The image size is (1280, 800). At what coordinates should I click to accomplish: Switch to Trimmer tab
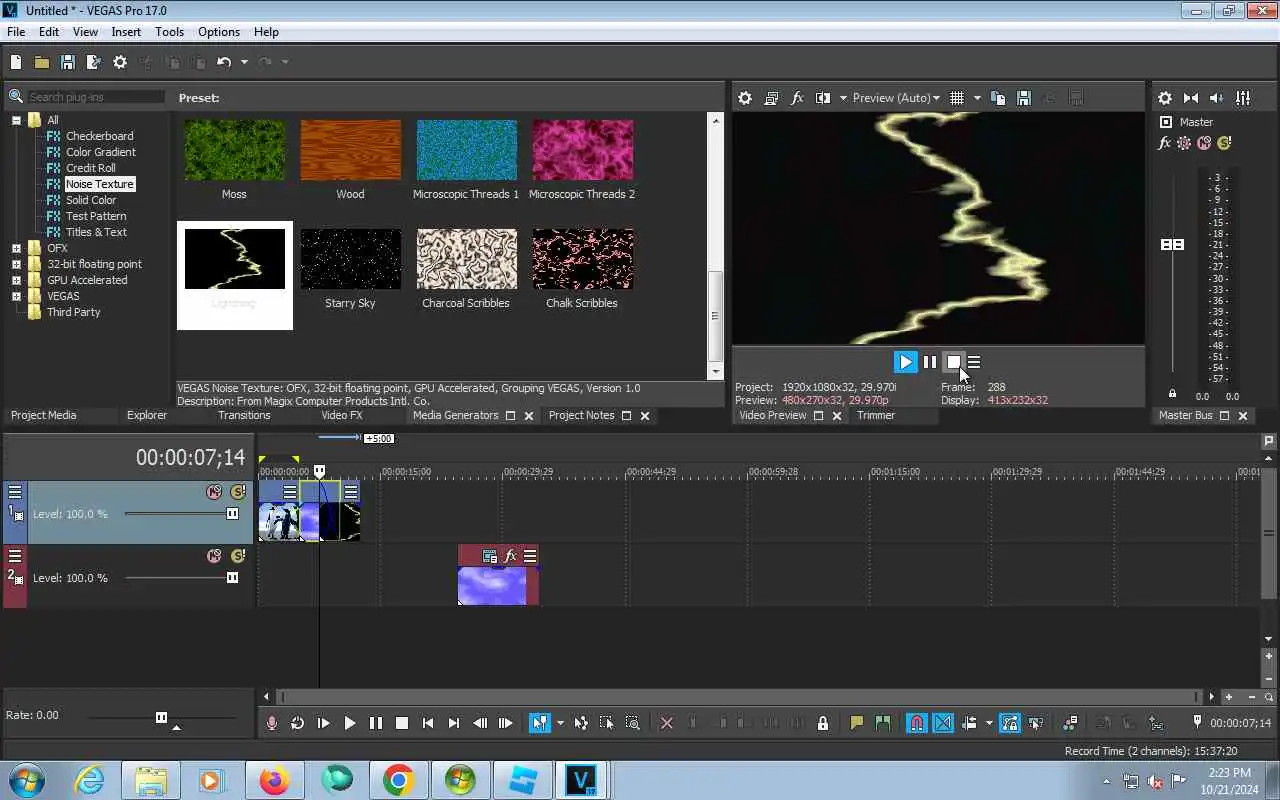click(876, 415)
